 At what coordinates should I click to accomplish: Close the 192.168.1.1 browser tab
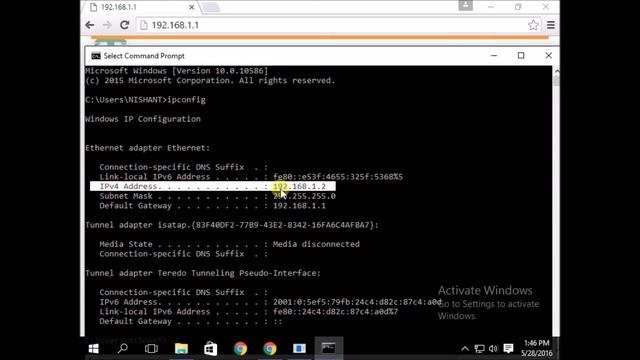click(191, 7)
